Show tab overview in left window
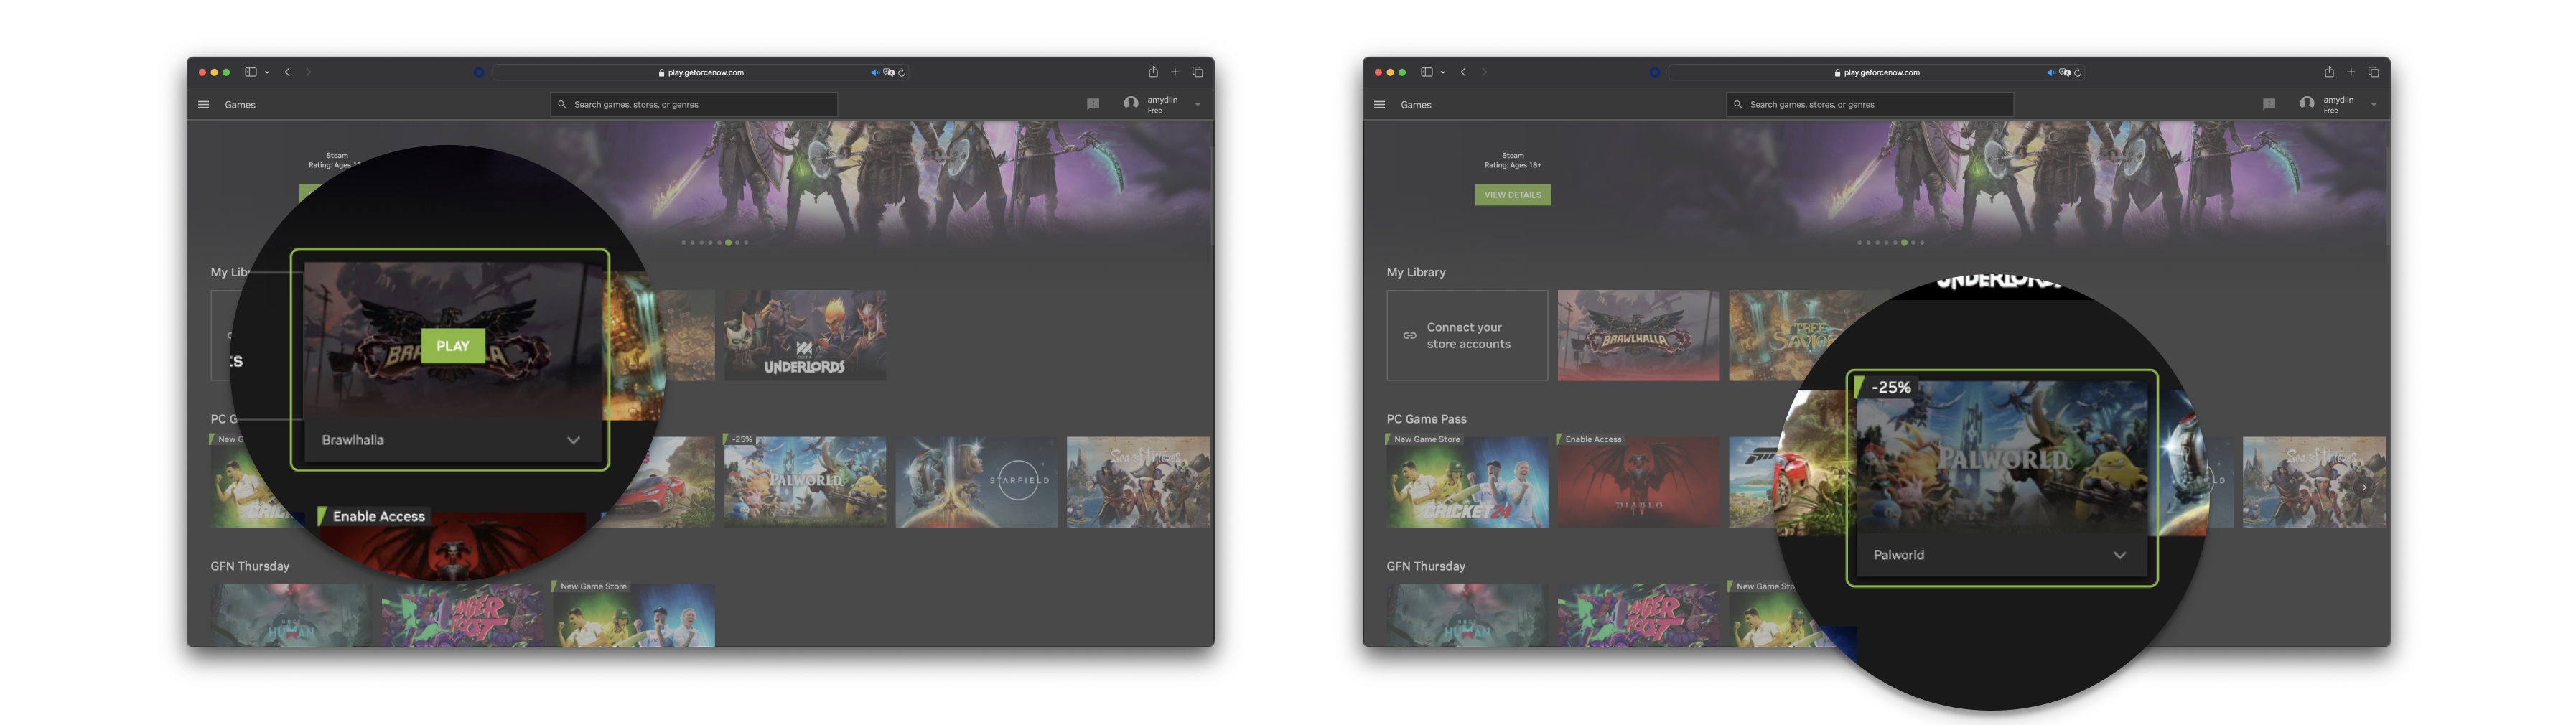The image size is (2576, 725). (x=1197, y=72)
